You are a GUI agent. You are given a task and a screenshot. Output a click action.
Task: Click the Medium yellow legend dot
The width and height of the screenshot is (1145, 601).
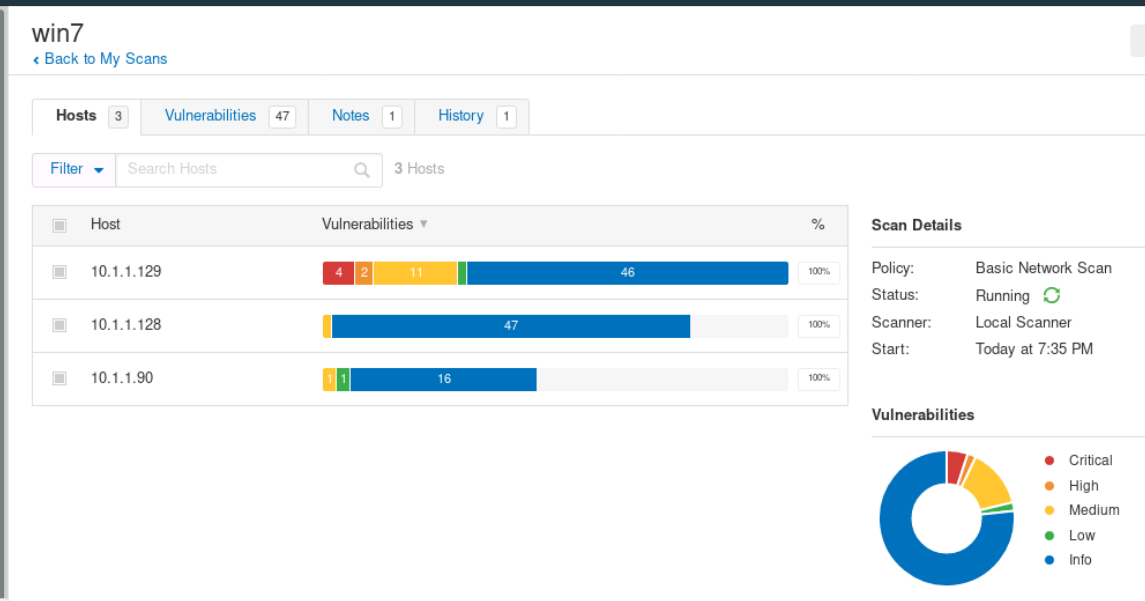tap(1049, 510)
